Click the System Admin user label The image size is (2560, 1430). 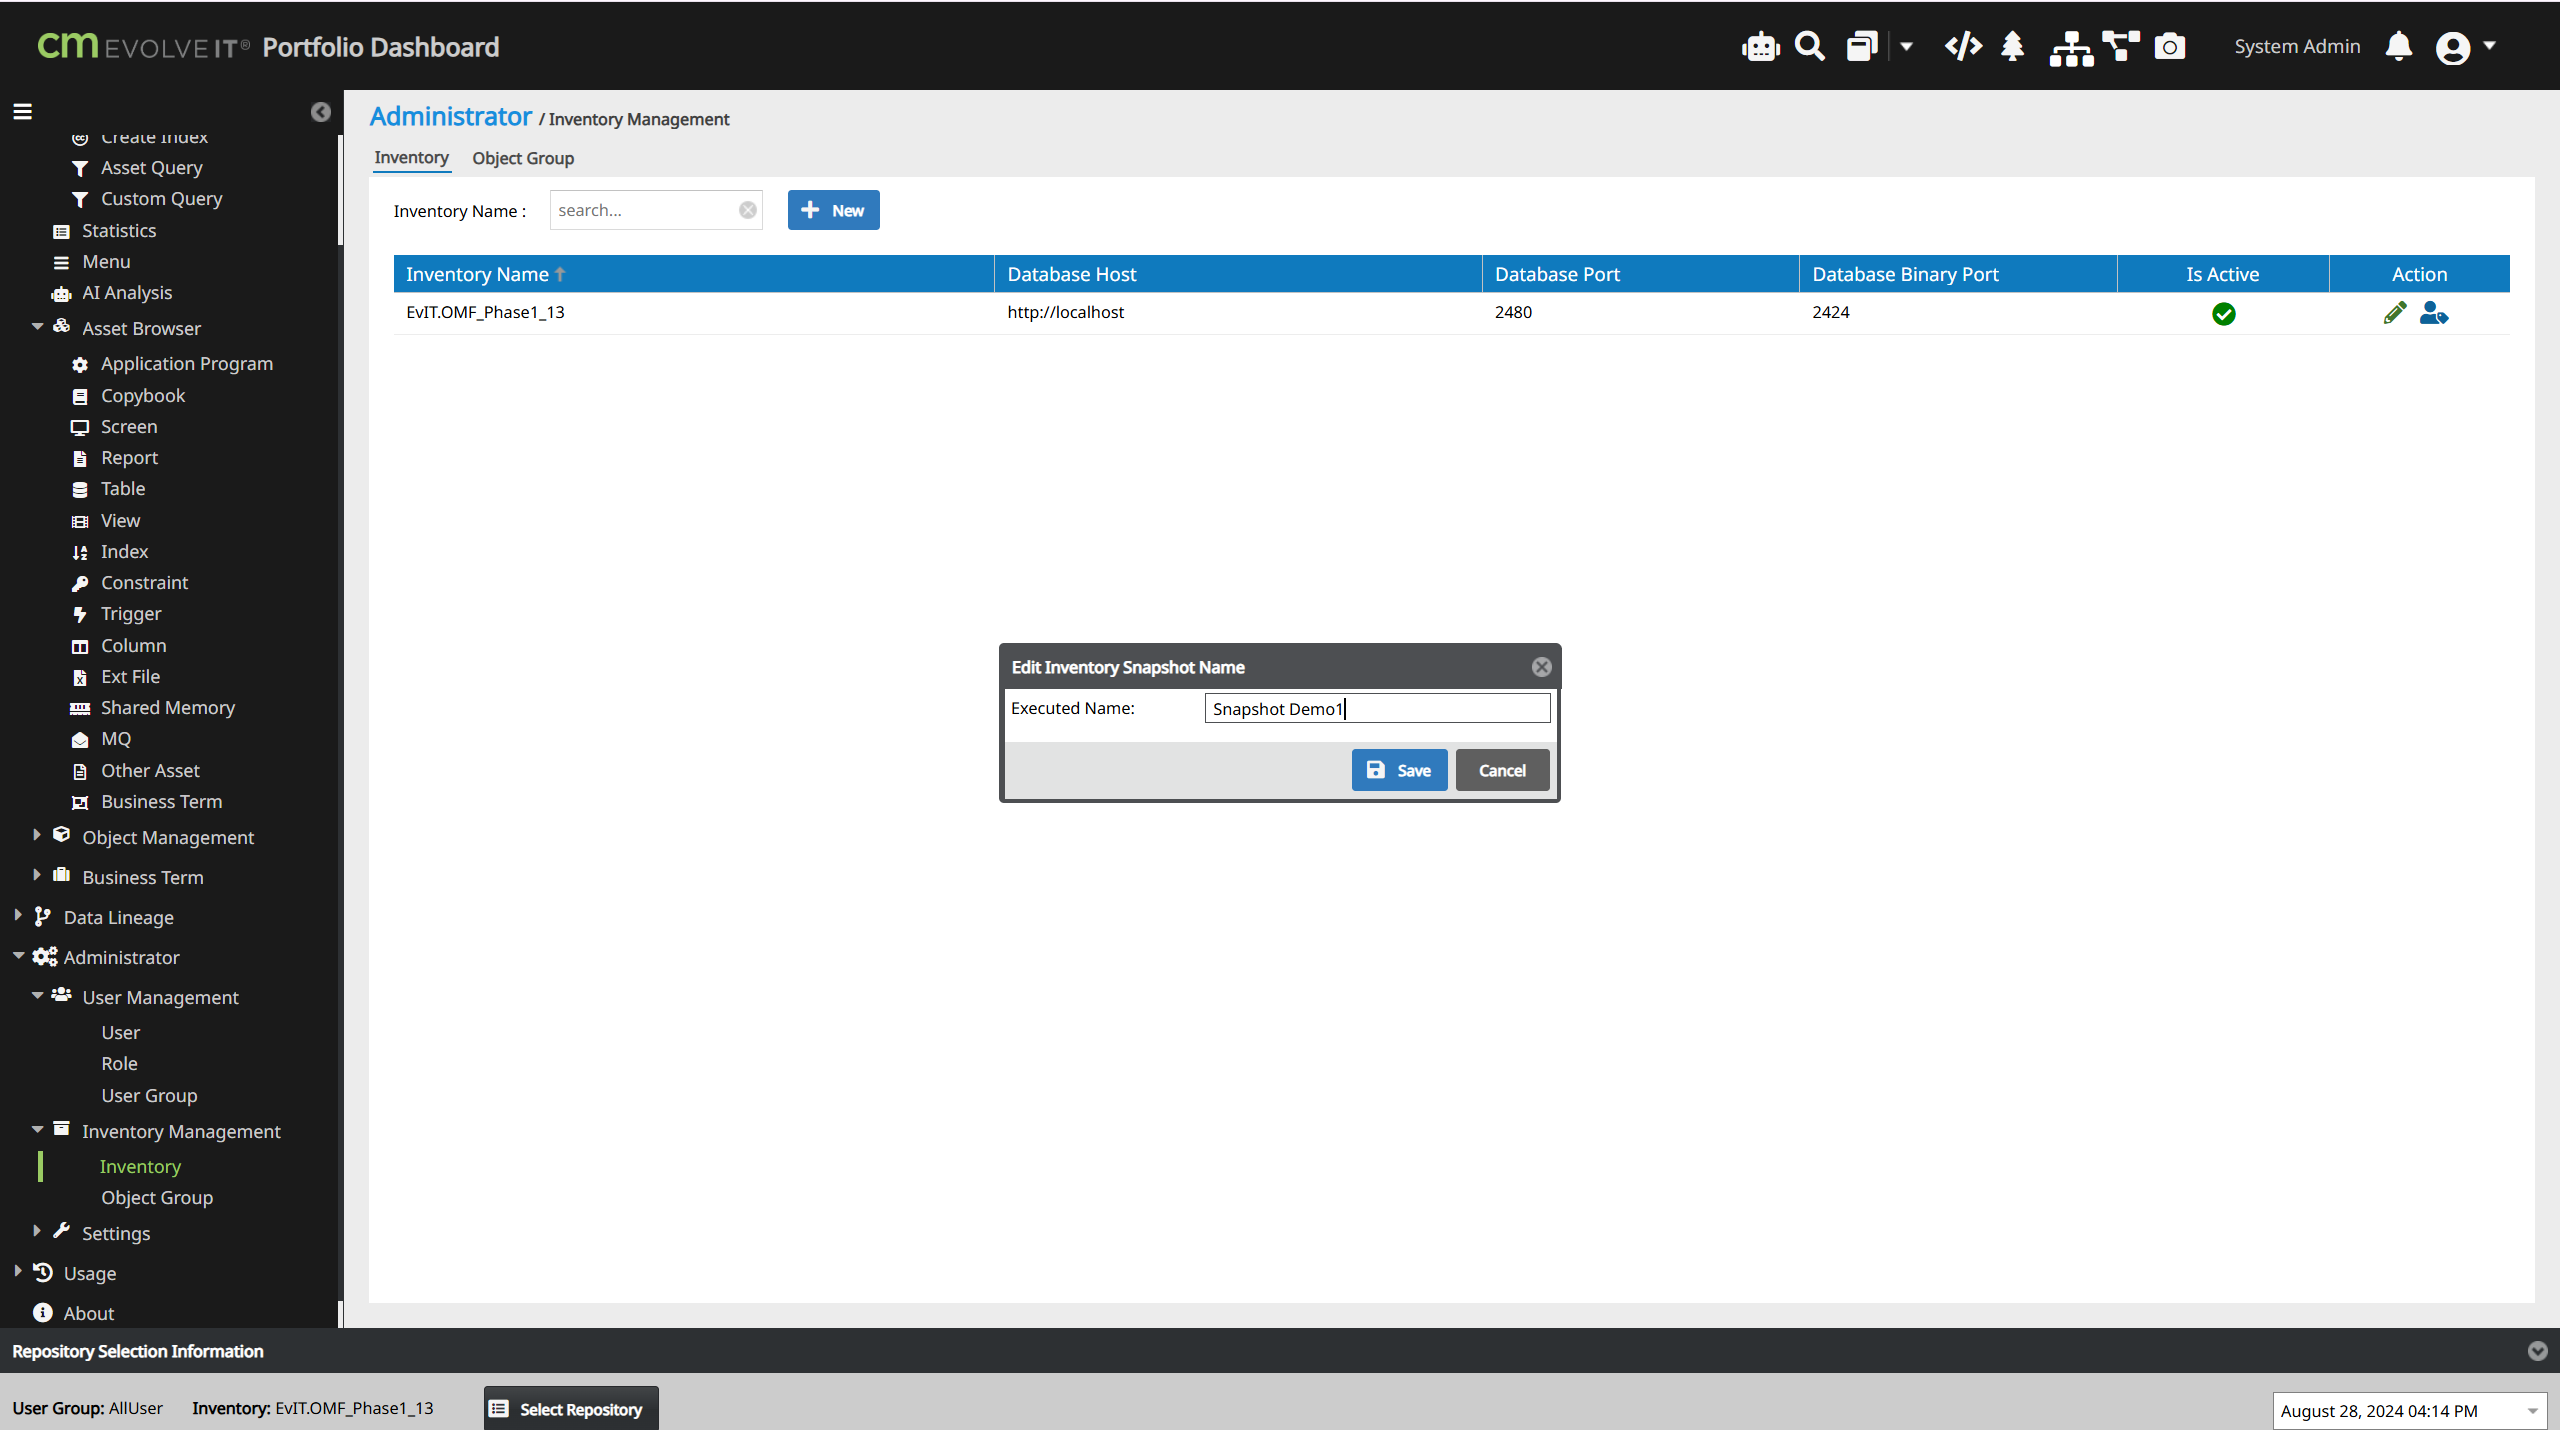point(2297,47)
